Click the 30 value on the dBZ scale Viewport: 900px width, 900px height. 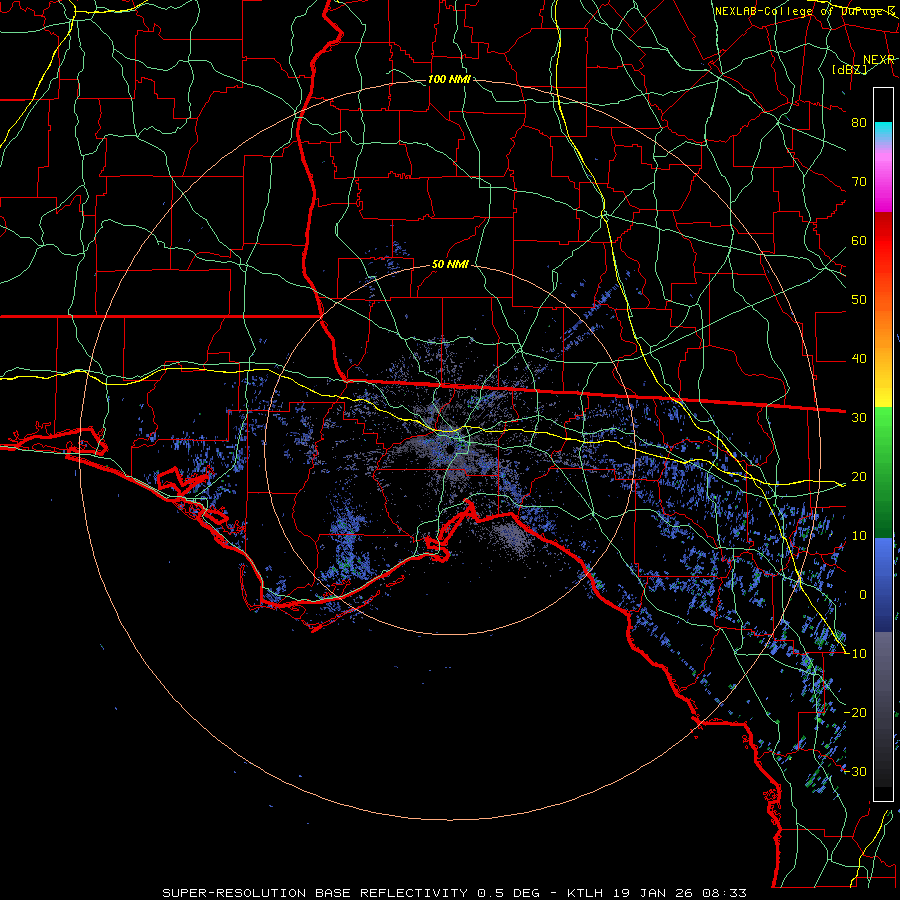[x=859, y=417]
